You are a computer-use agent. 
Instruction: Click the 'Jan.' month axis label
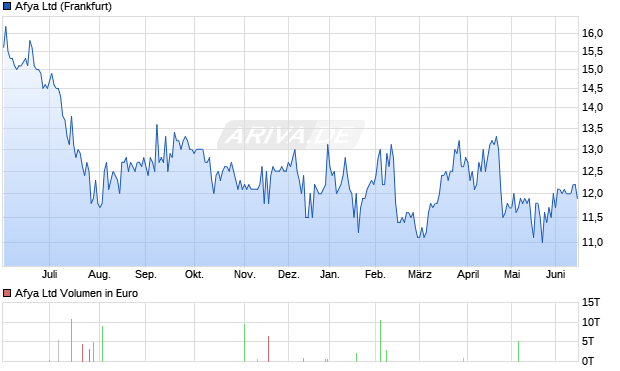coord(329,274)
